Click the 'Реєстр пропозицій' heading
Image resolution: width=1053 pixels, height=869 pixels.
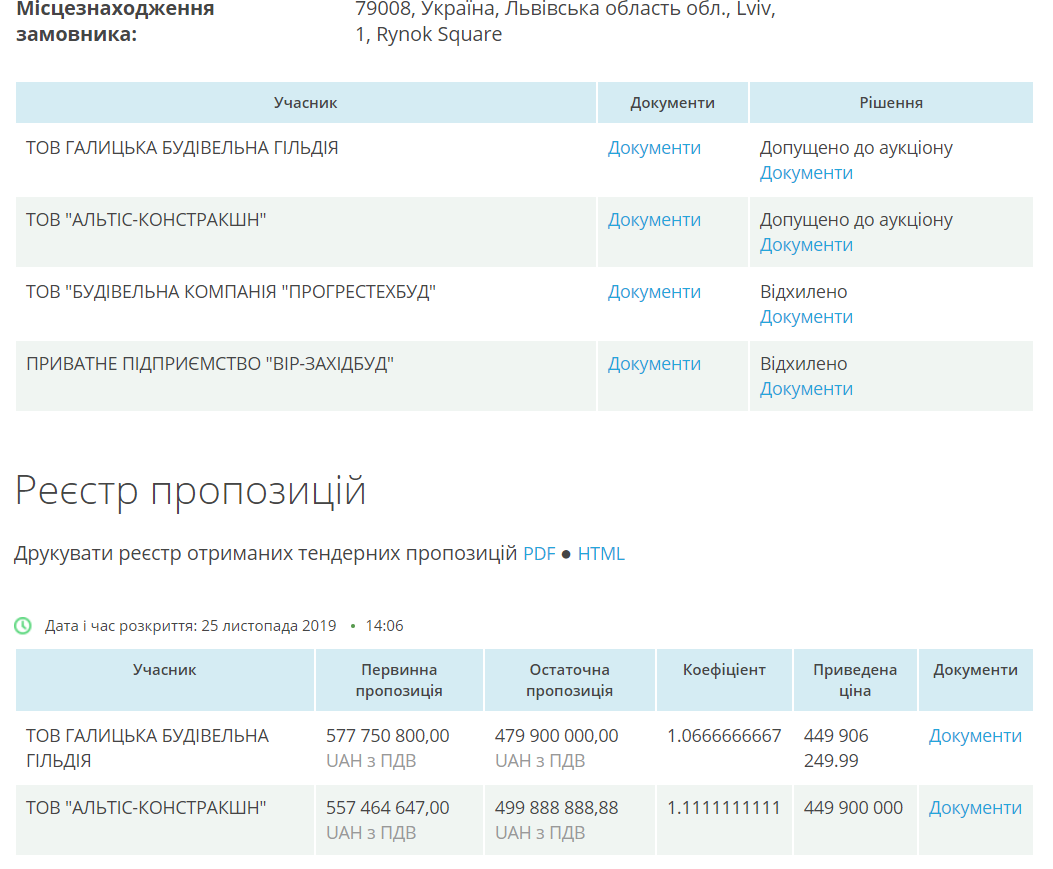click(191, 491)
